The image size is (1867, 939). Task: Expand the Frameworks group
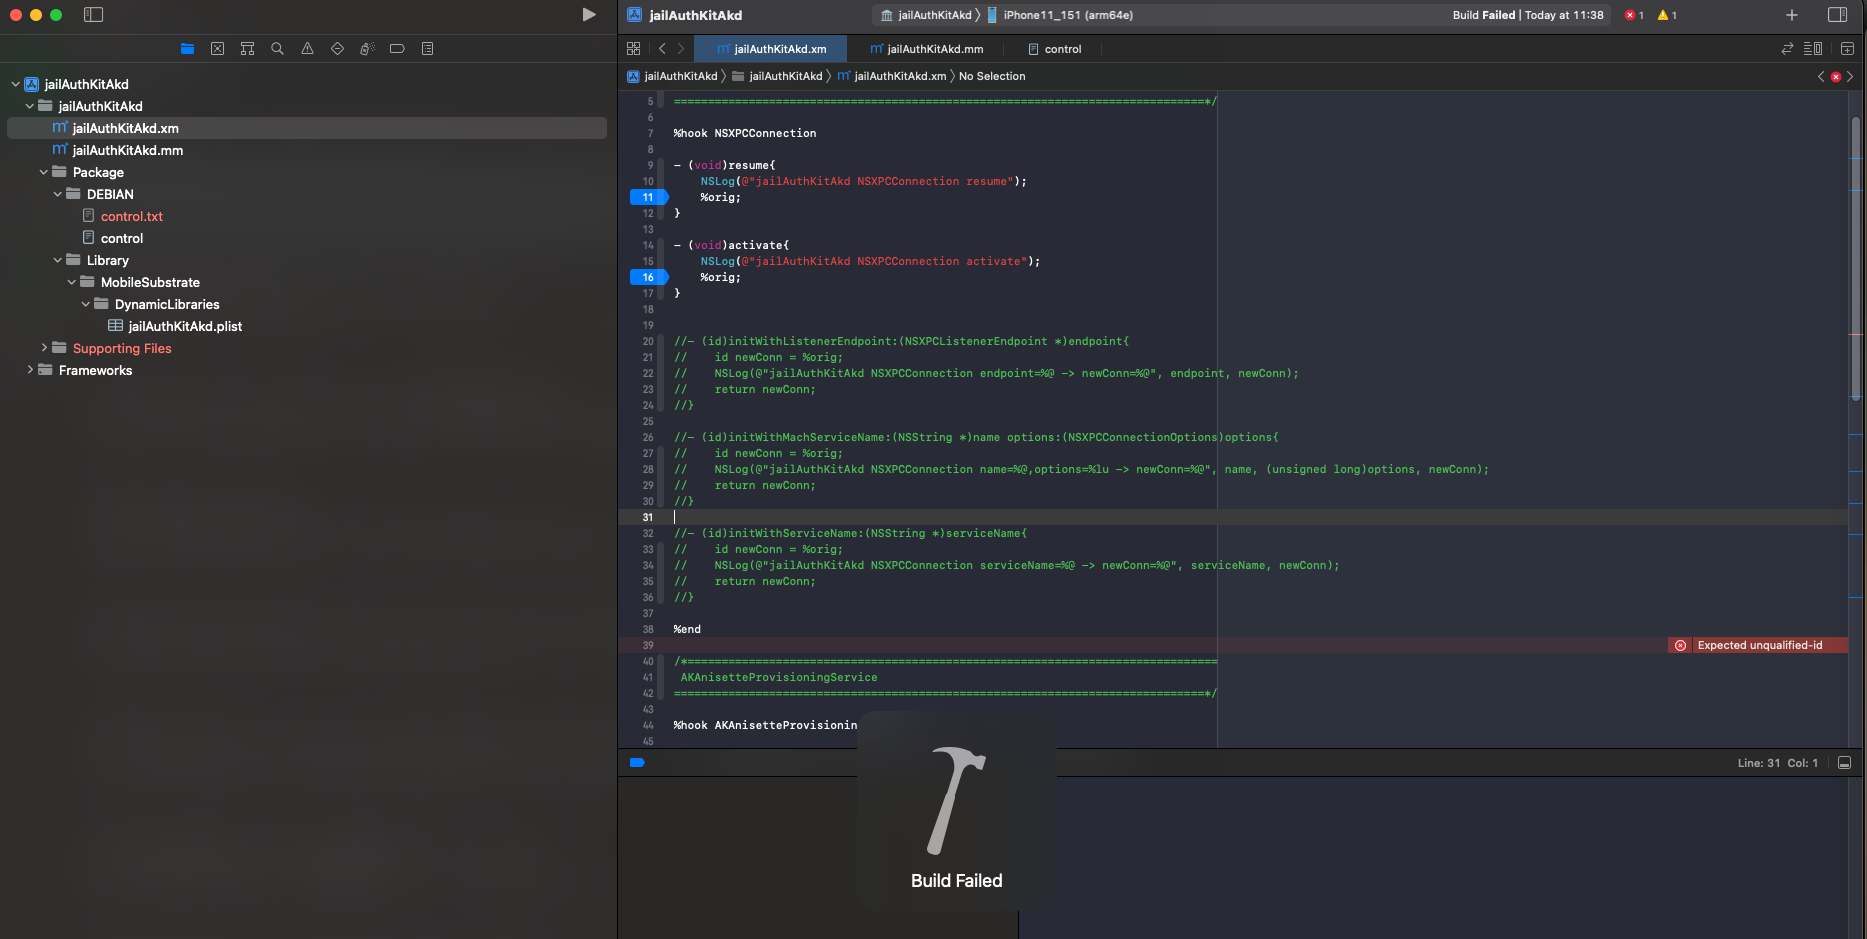tap(30, 370)
